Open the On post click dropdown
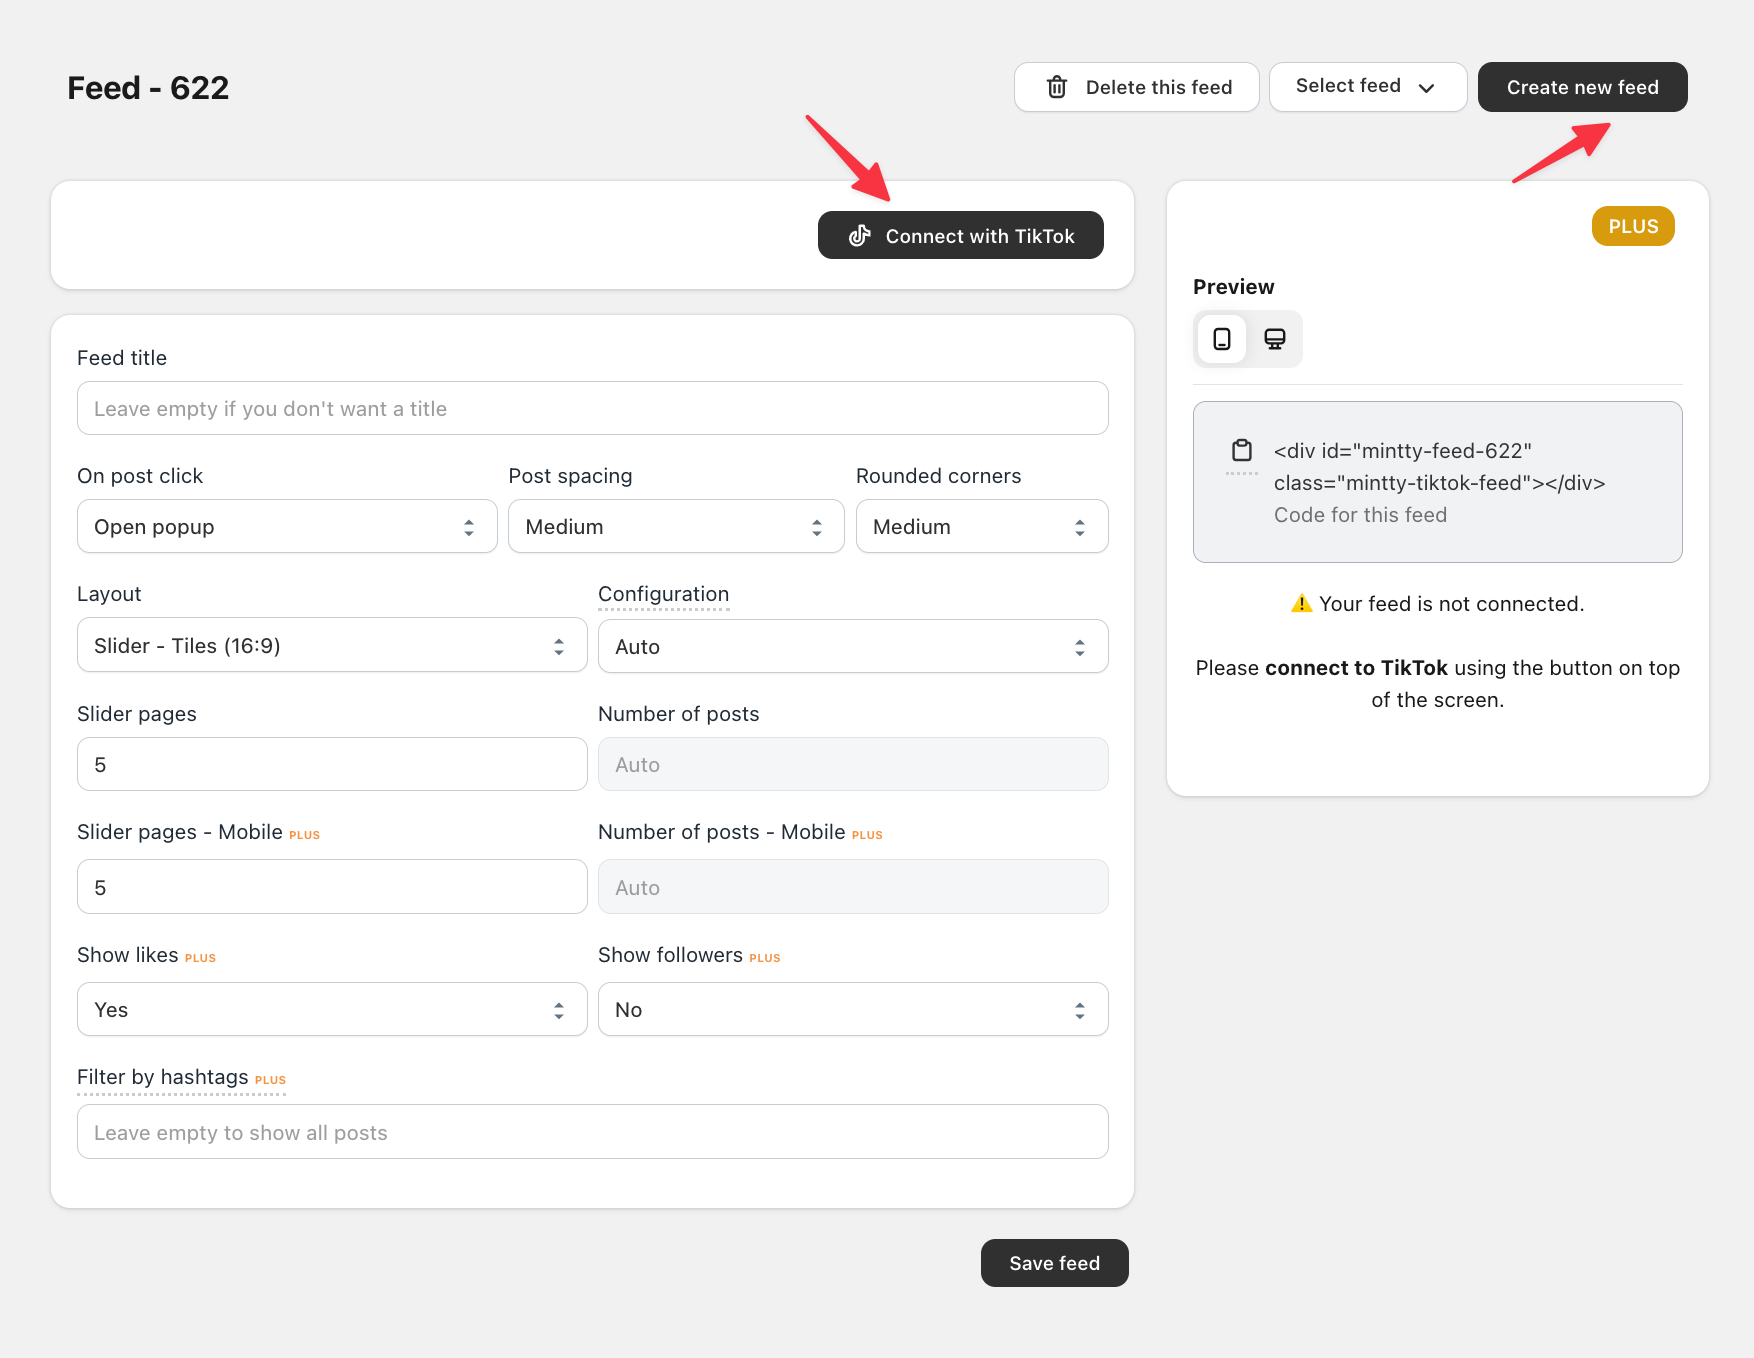This screenshot has width=1754, height=1358. (287, 526)
